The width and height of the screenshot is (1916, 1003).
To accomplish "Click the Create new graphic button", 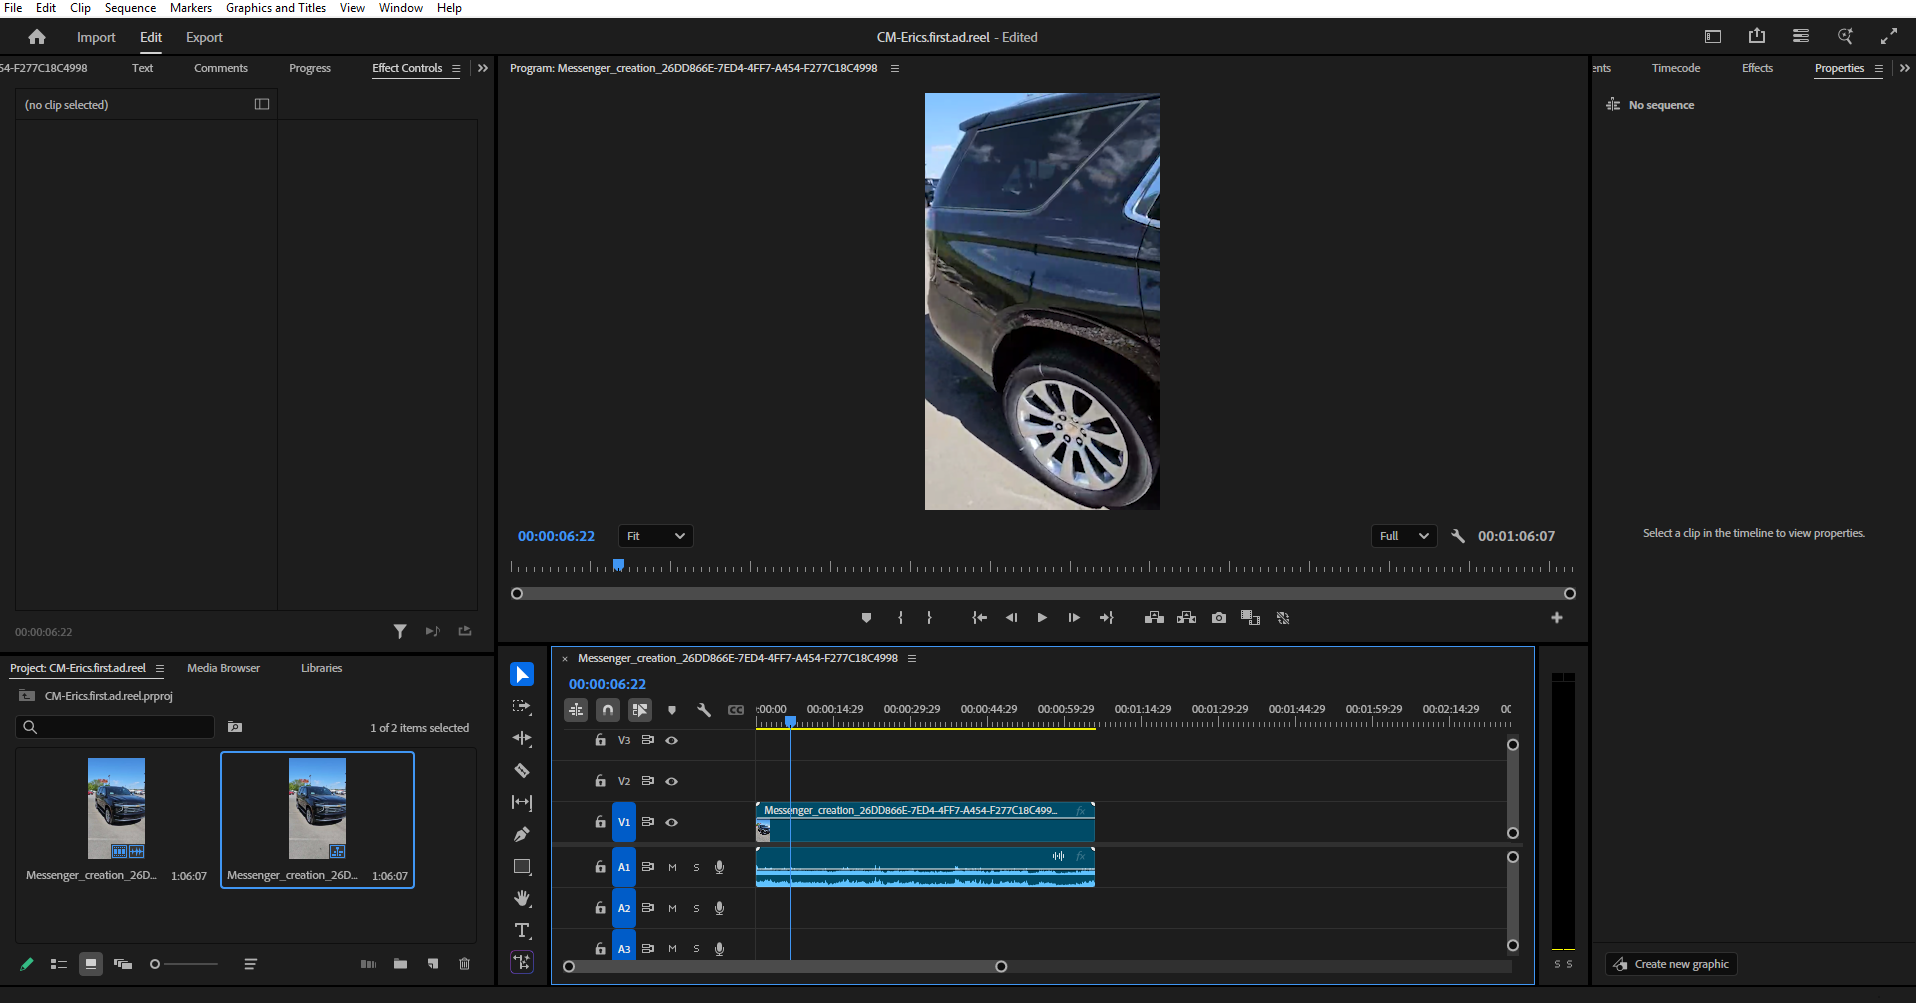I will click(x=1671, y=964).
